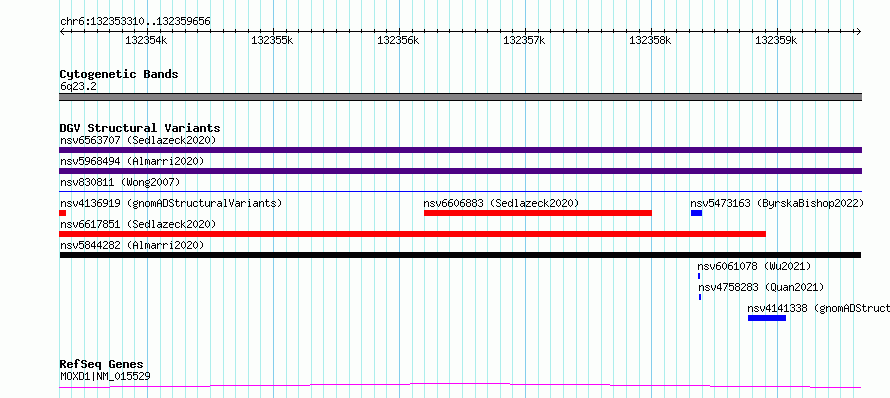Click the tiny blue nsv4758283 (Quan2021) marker
This screenshot has height=398, width=890.
coord(700,297)
